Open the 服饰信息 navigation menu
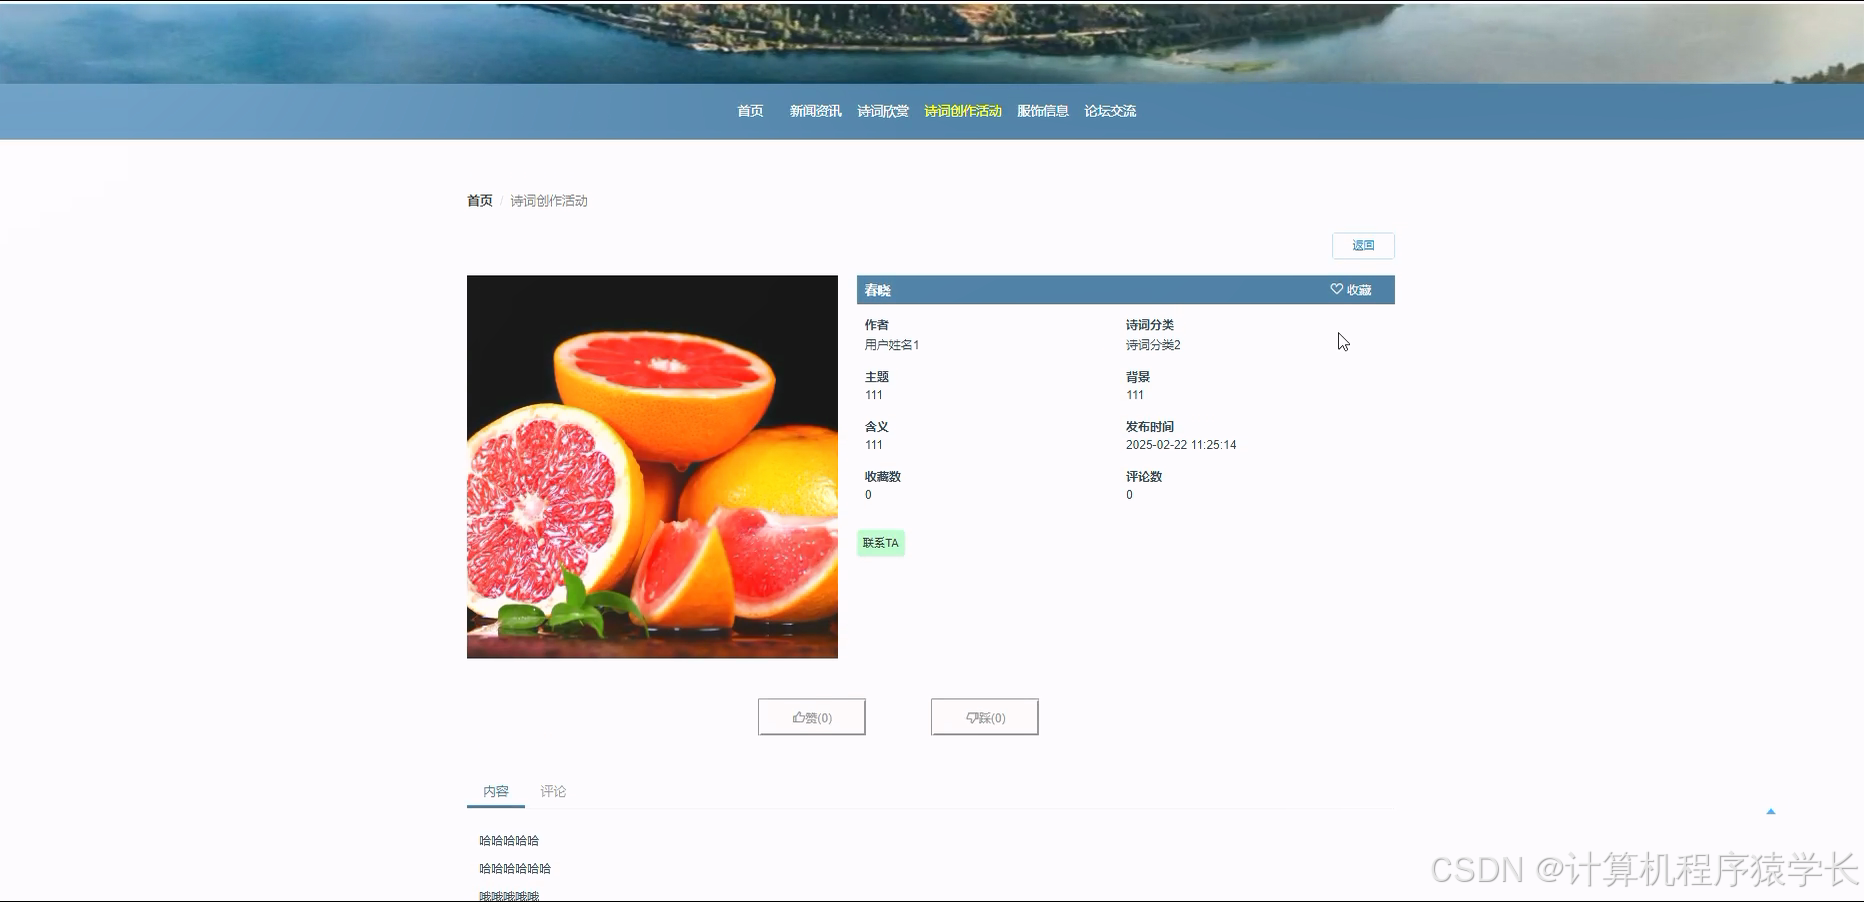The width and height of the screenshot is (1864, 902). click(x=1042, y=111)
